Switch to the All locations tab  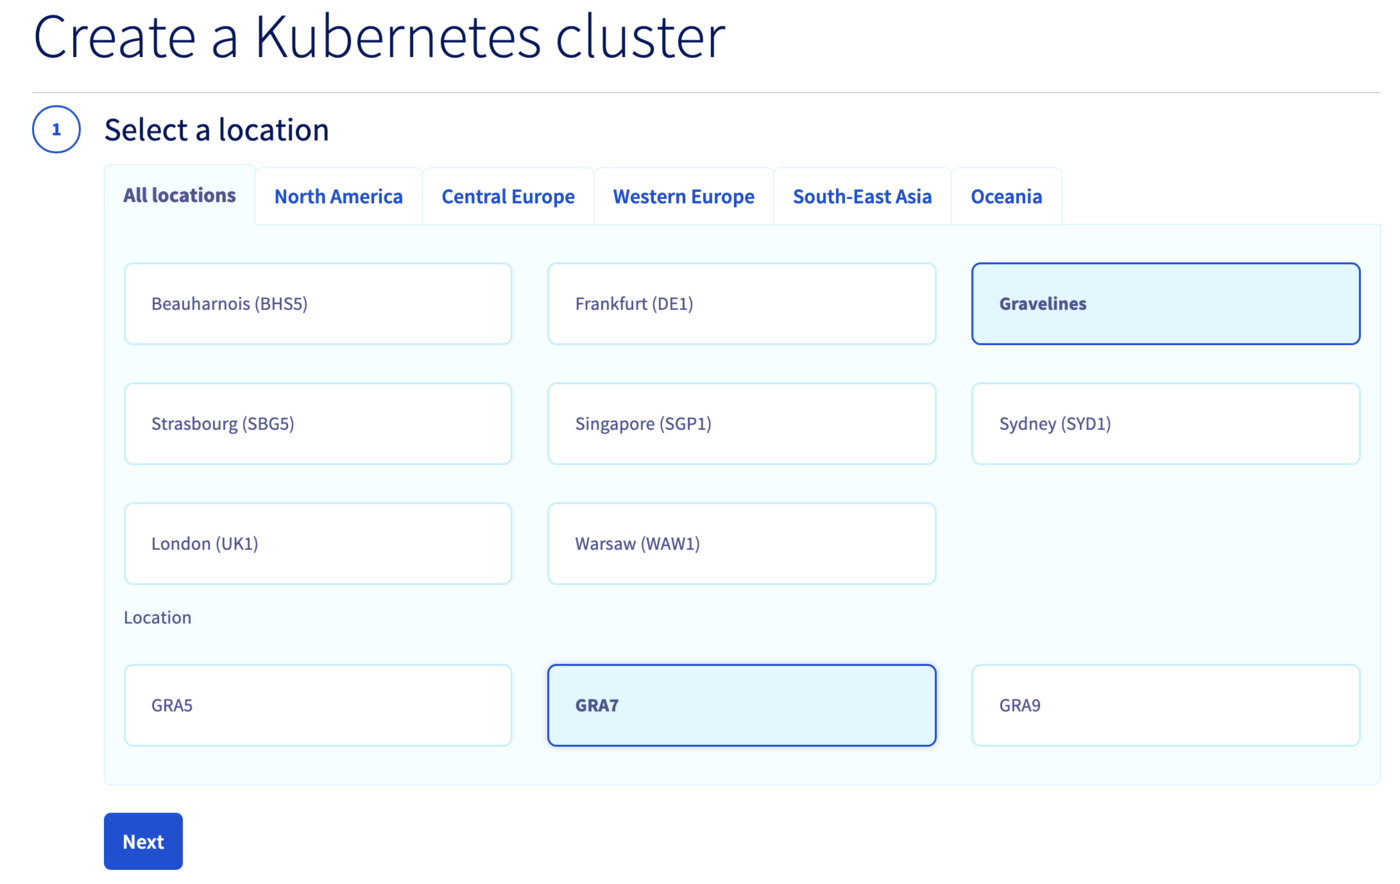coord(179,196)
